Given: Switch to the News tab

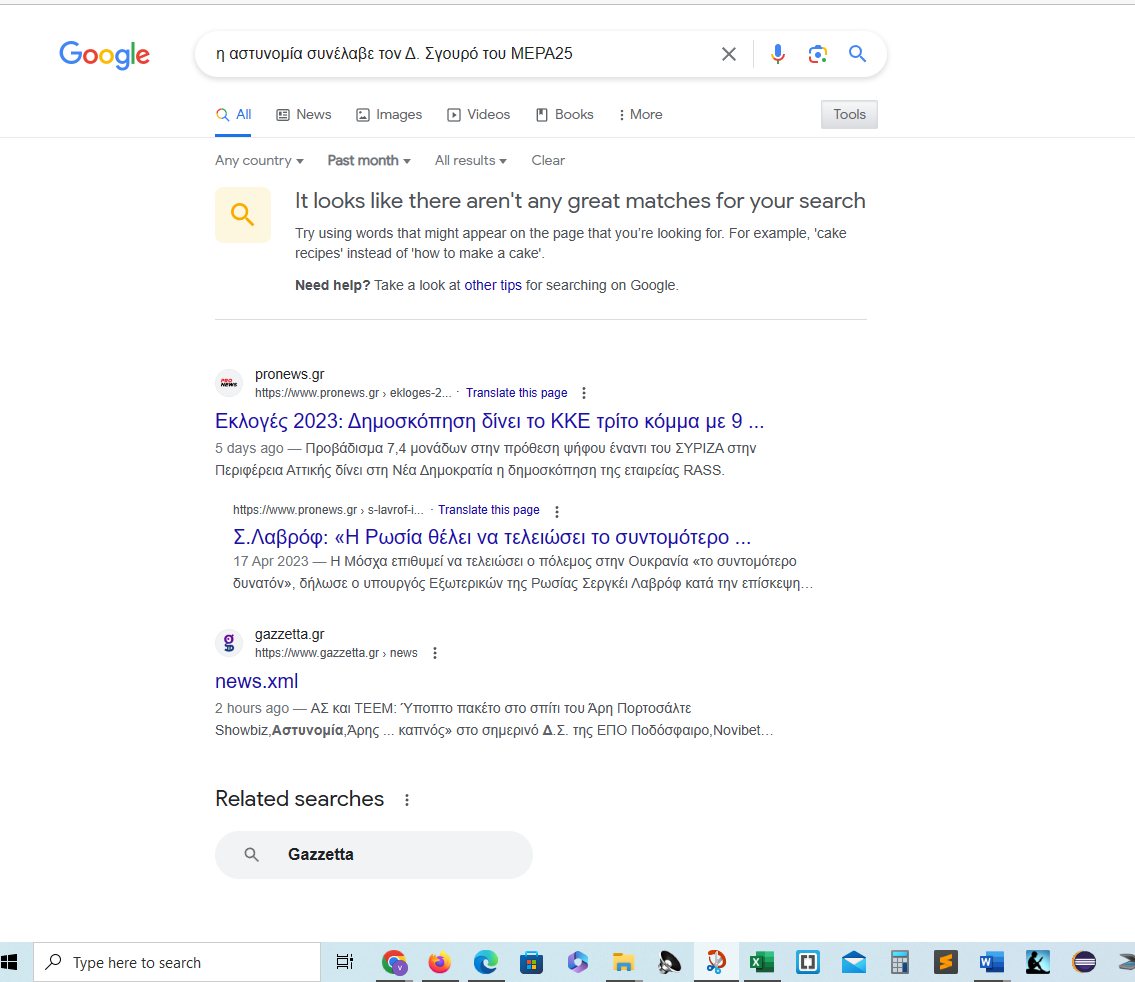Looking at the screenshot, I should coord(304,114).
